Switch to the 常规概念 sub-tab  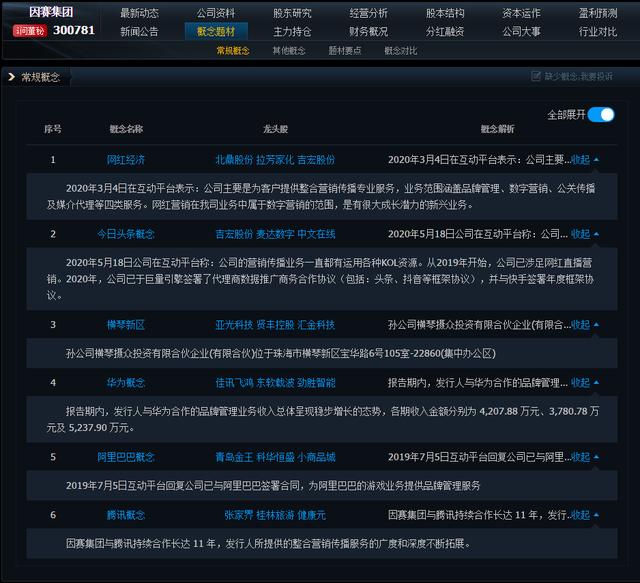[x=233, y=51]
